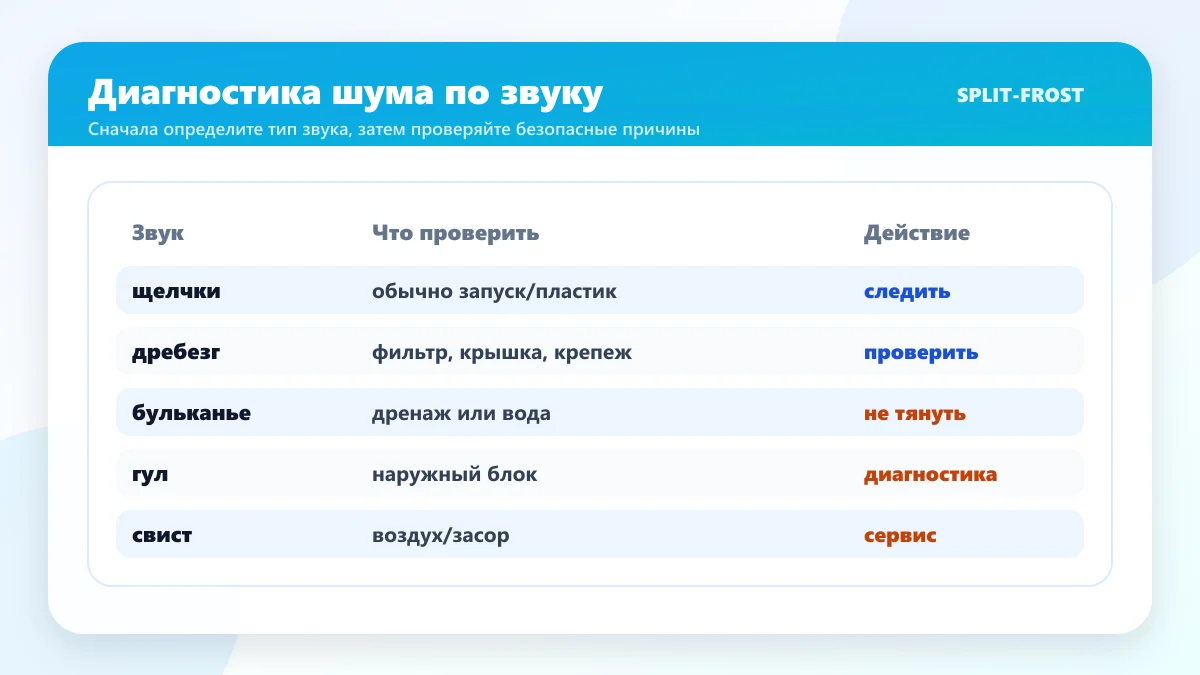
Task: Click the "следить" action
Action: 907,291
